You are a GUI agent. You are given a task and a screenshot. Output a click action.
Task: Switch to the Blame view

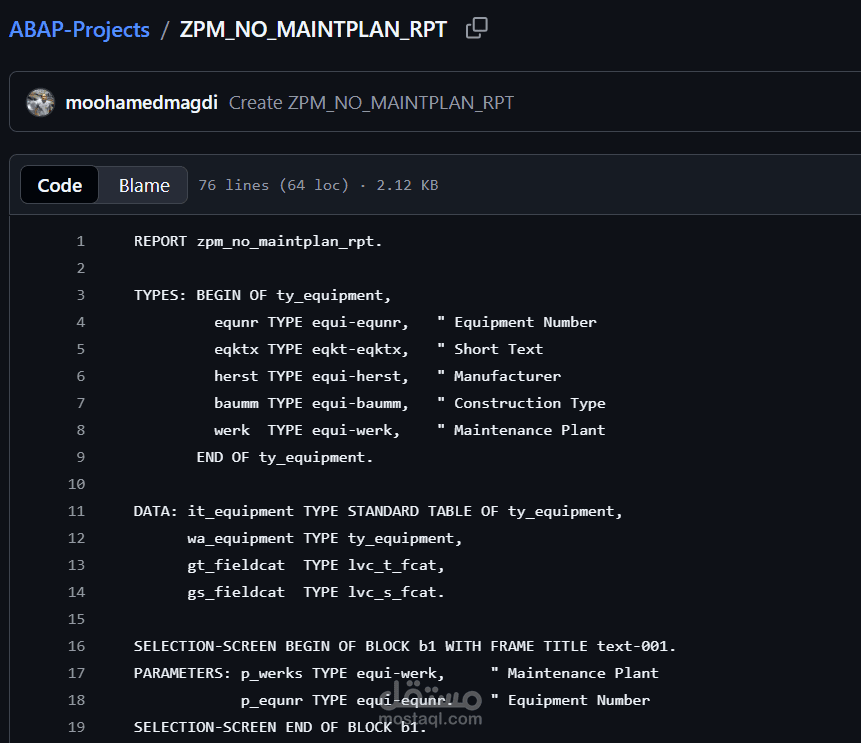point(143,184)
